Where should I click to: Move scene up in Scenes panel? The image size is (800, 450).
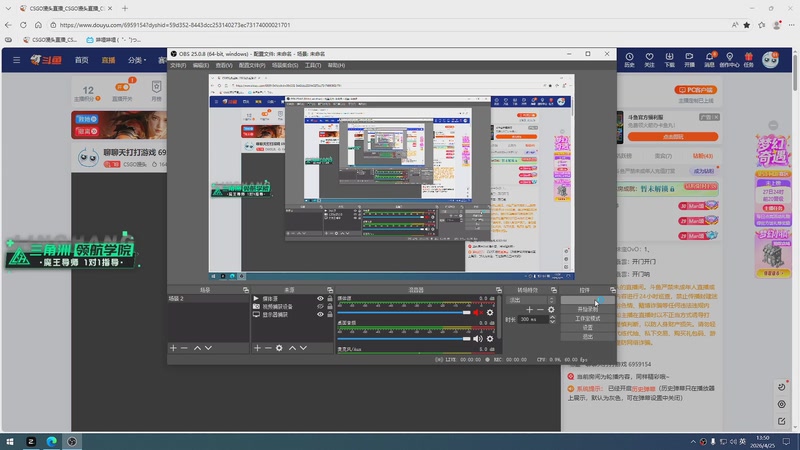tap(197, 348)
